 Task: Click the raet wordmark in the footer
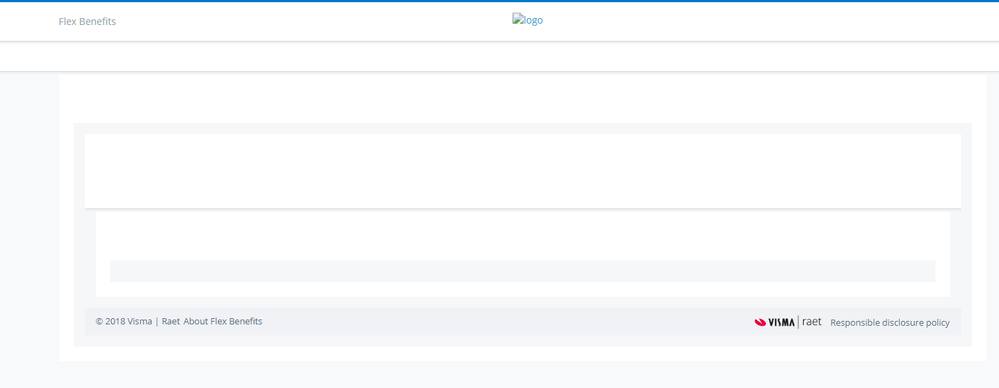click(812, 322)
